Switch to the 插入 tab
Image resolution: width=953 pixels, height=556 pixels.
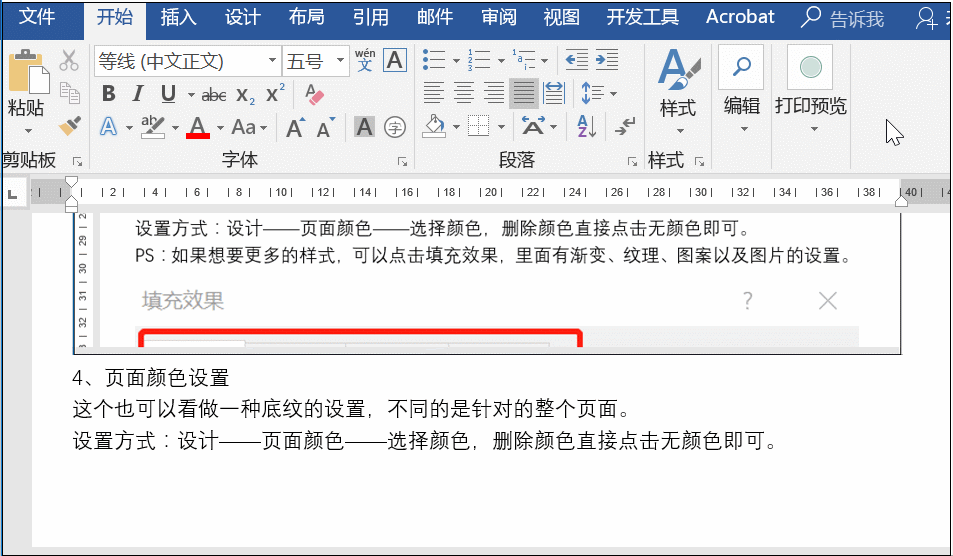click(x=179, y=17)
